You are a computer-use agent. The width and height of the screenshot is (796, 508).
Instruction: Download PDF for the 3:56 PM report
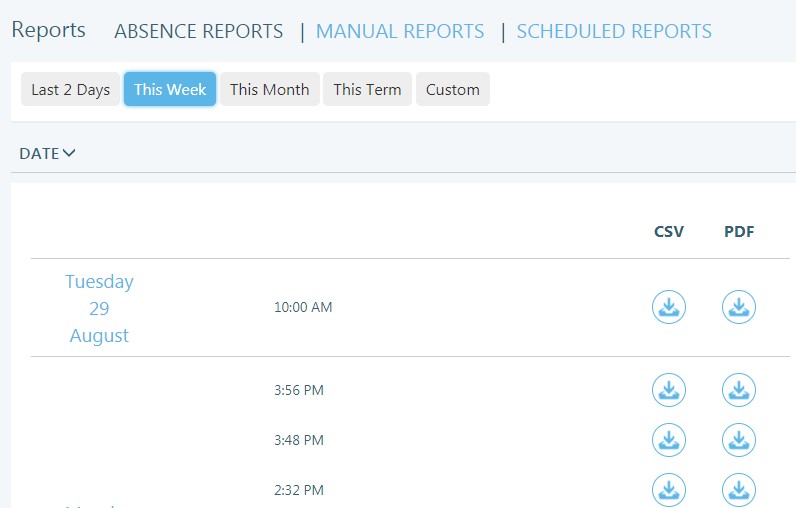tap(739, 390)
